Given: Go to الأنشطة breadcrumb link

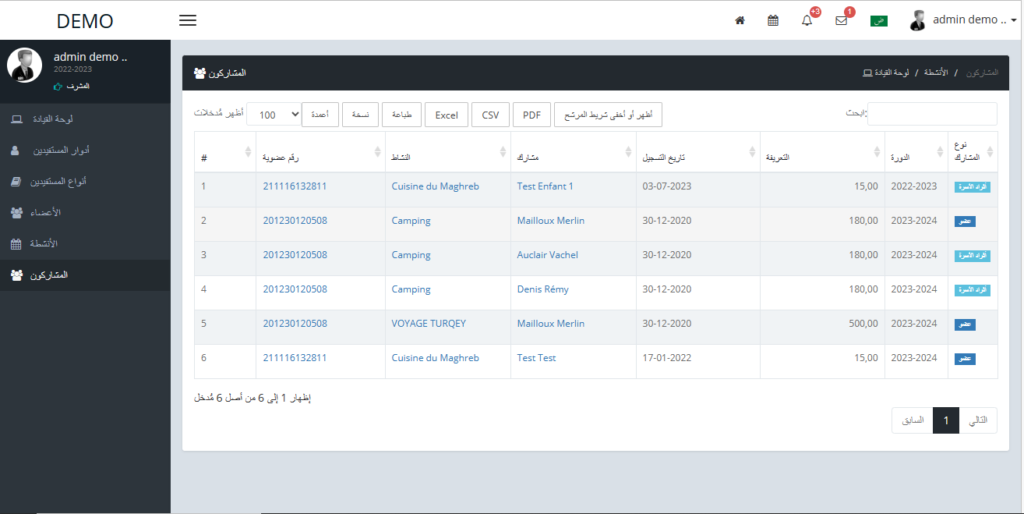Looking at the screenshot, I should (x=937, y=73).
